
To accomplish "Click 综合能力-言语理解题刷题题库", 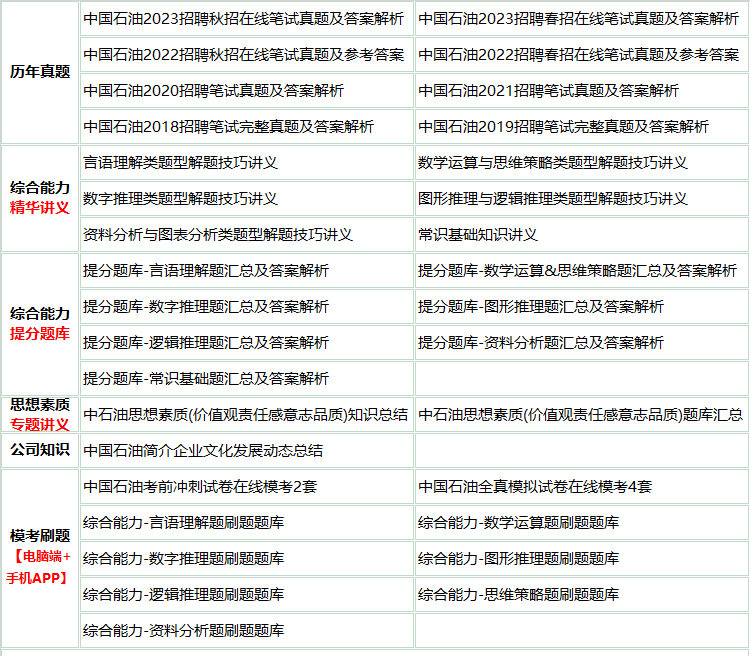I will click(183, 523).
